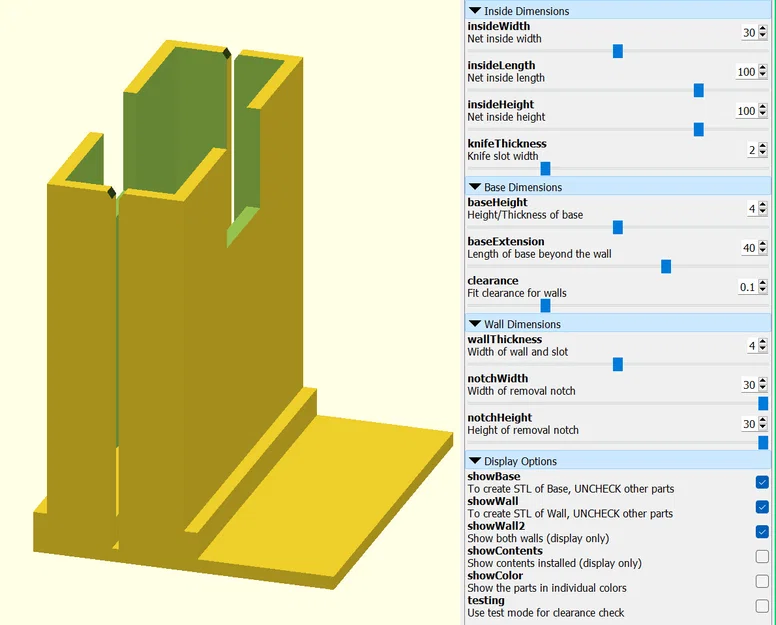Uncheck the showWall2 checkbox
Image resolution: width=776 pixels, height=625 pixels.
[762, 531]
